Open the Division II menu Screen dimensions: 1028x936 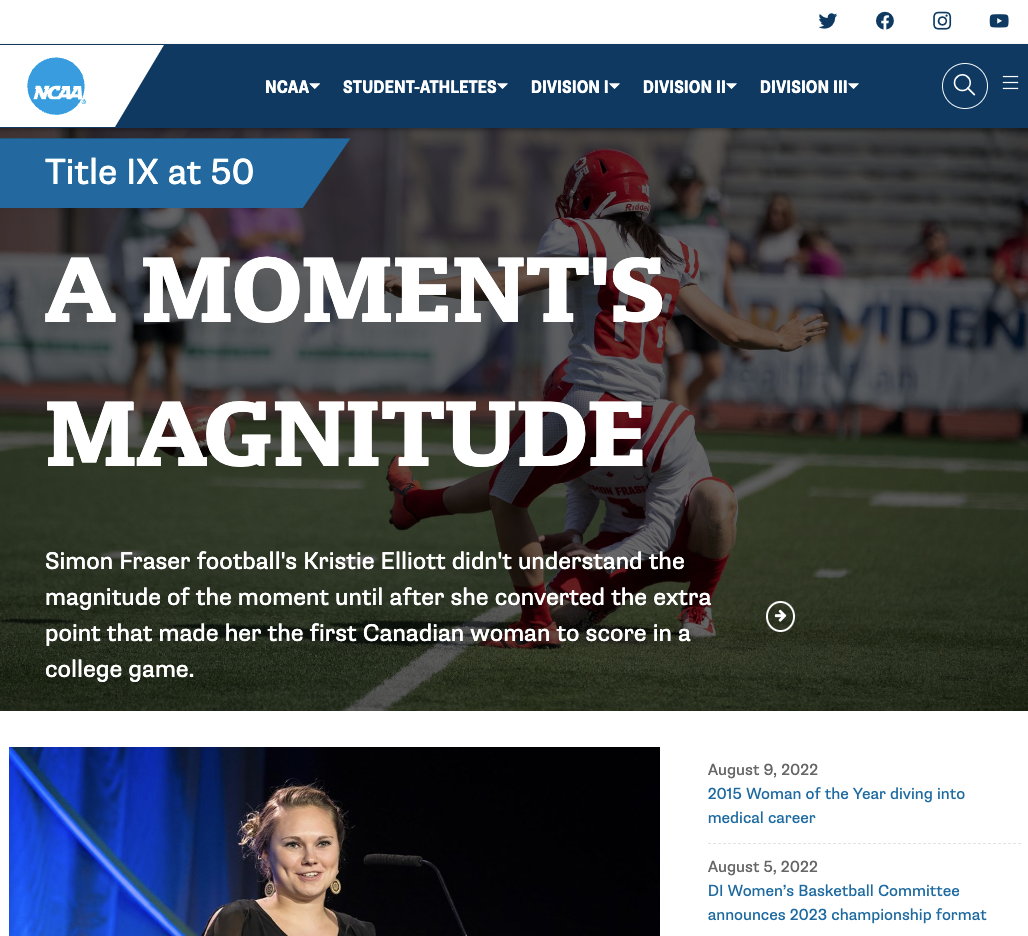tap(690, 87)
